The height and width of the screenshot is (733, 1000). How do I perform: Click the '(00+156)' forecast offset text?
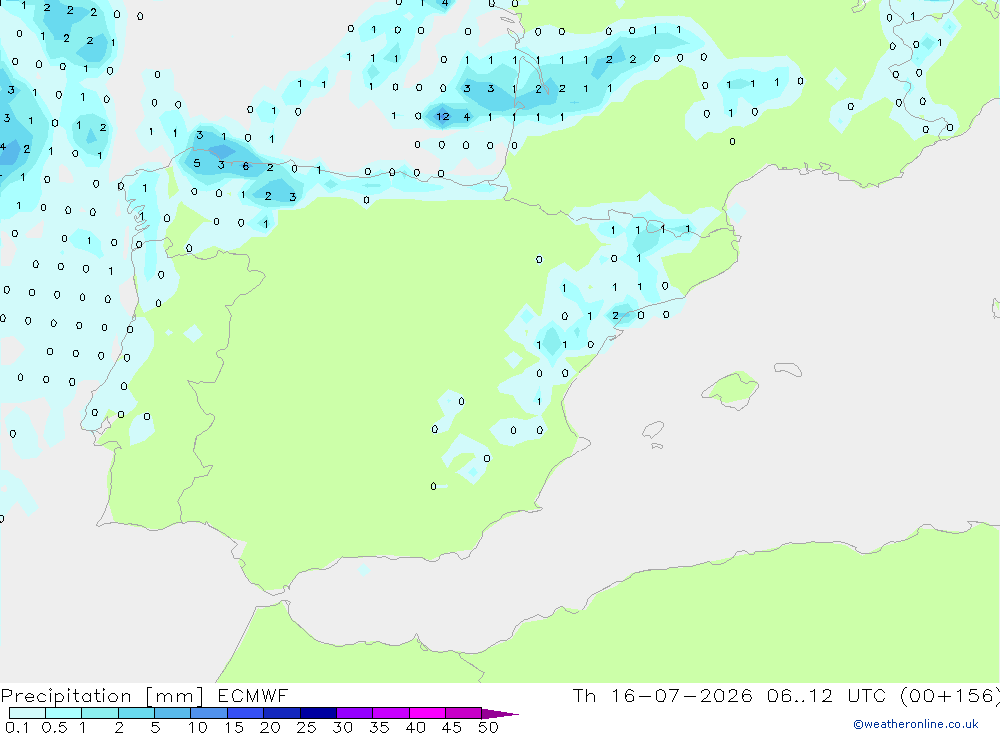pyautogui.click(x=950, y=696)
